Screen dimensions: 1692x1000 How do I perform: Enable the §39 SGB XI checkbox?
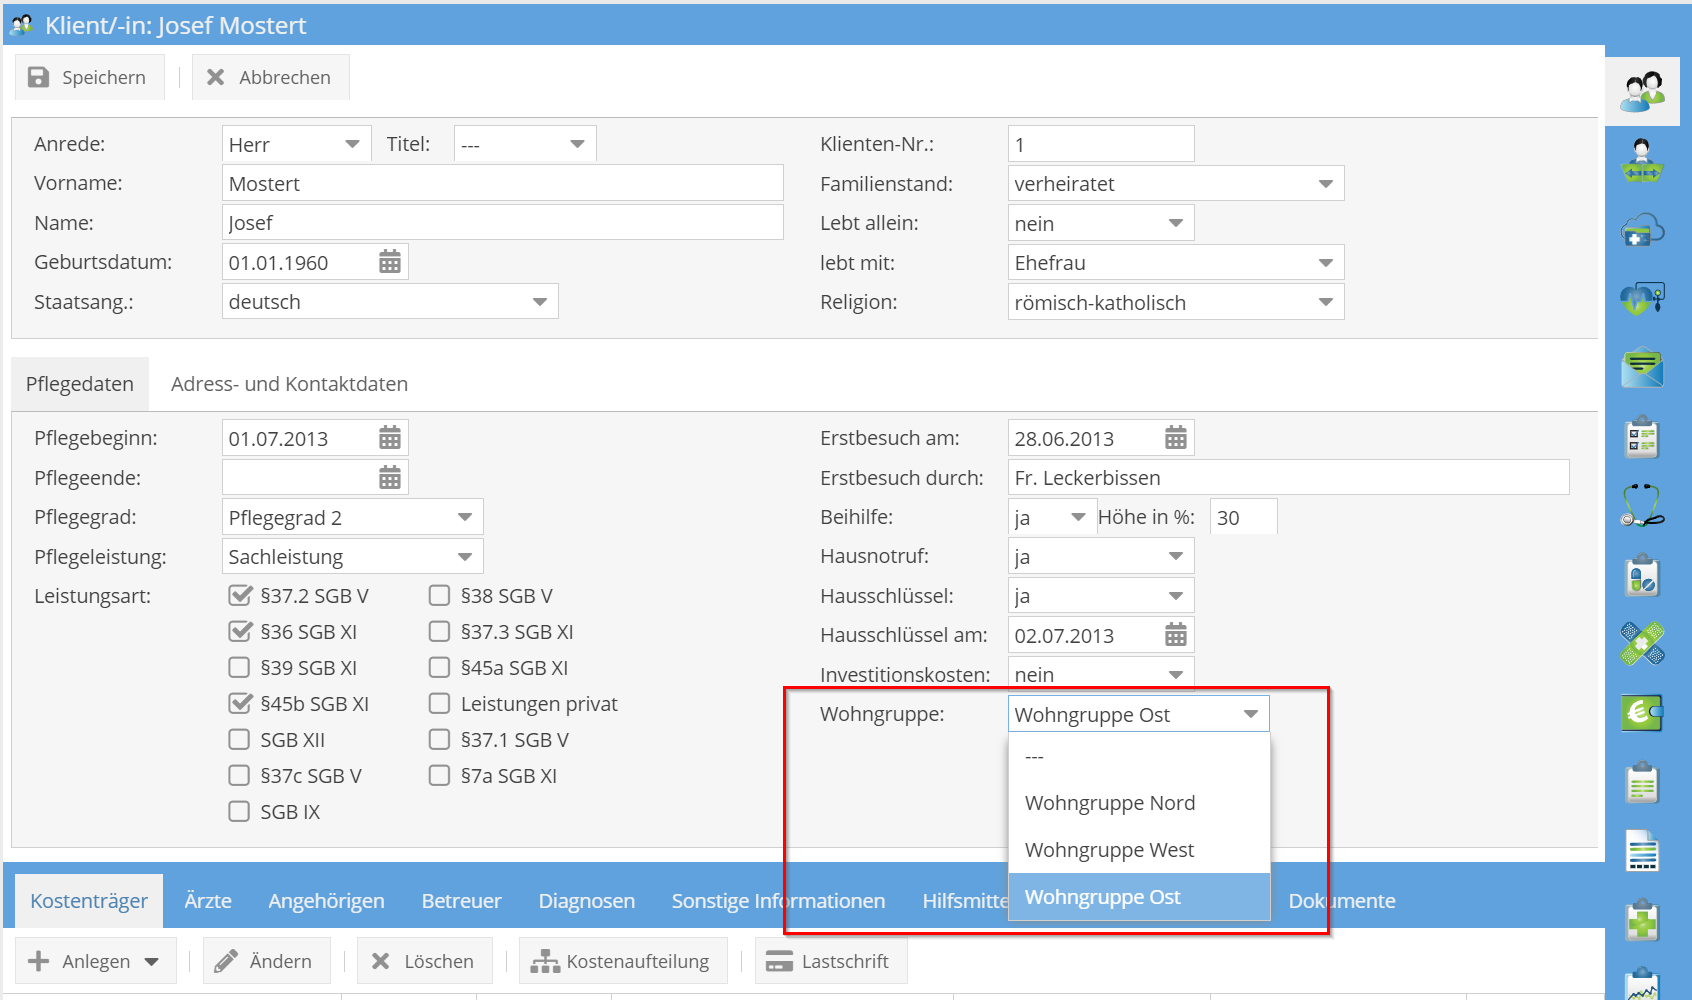(x=240, y=668)
